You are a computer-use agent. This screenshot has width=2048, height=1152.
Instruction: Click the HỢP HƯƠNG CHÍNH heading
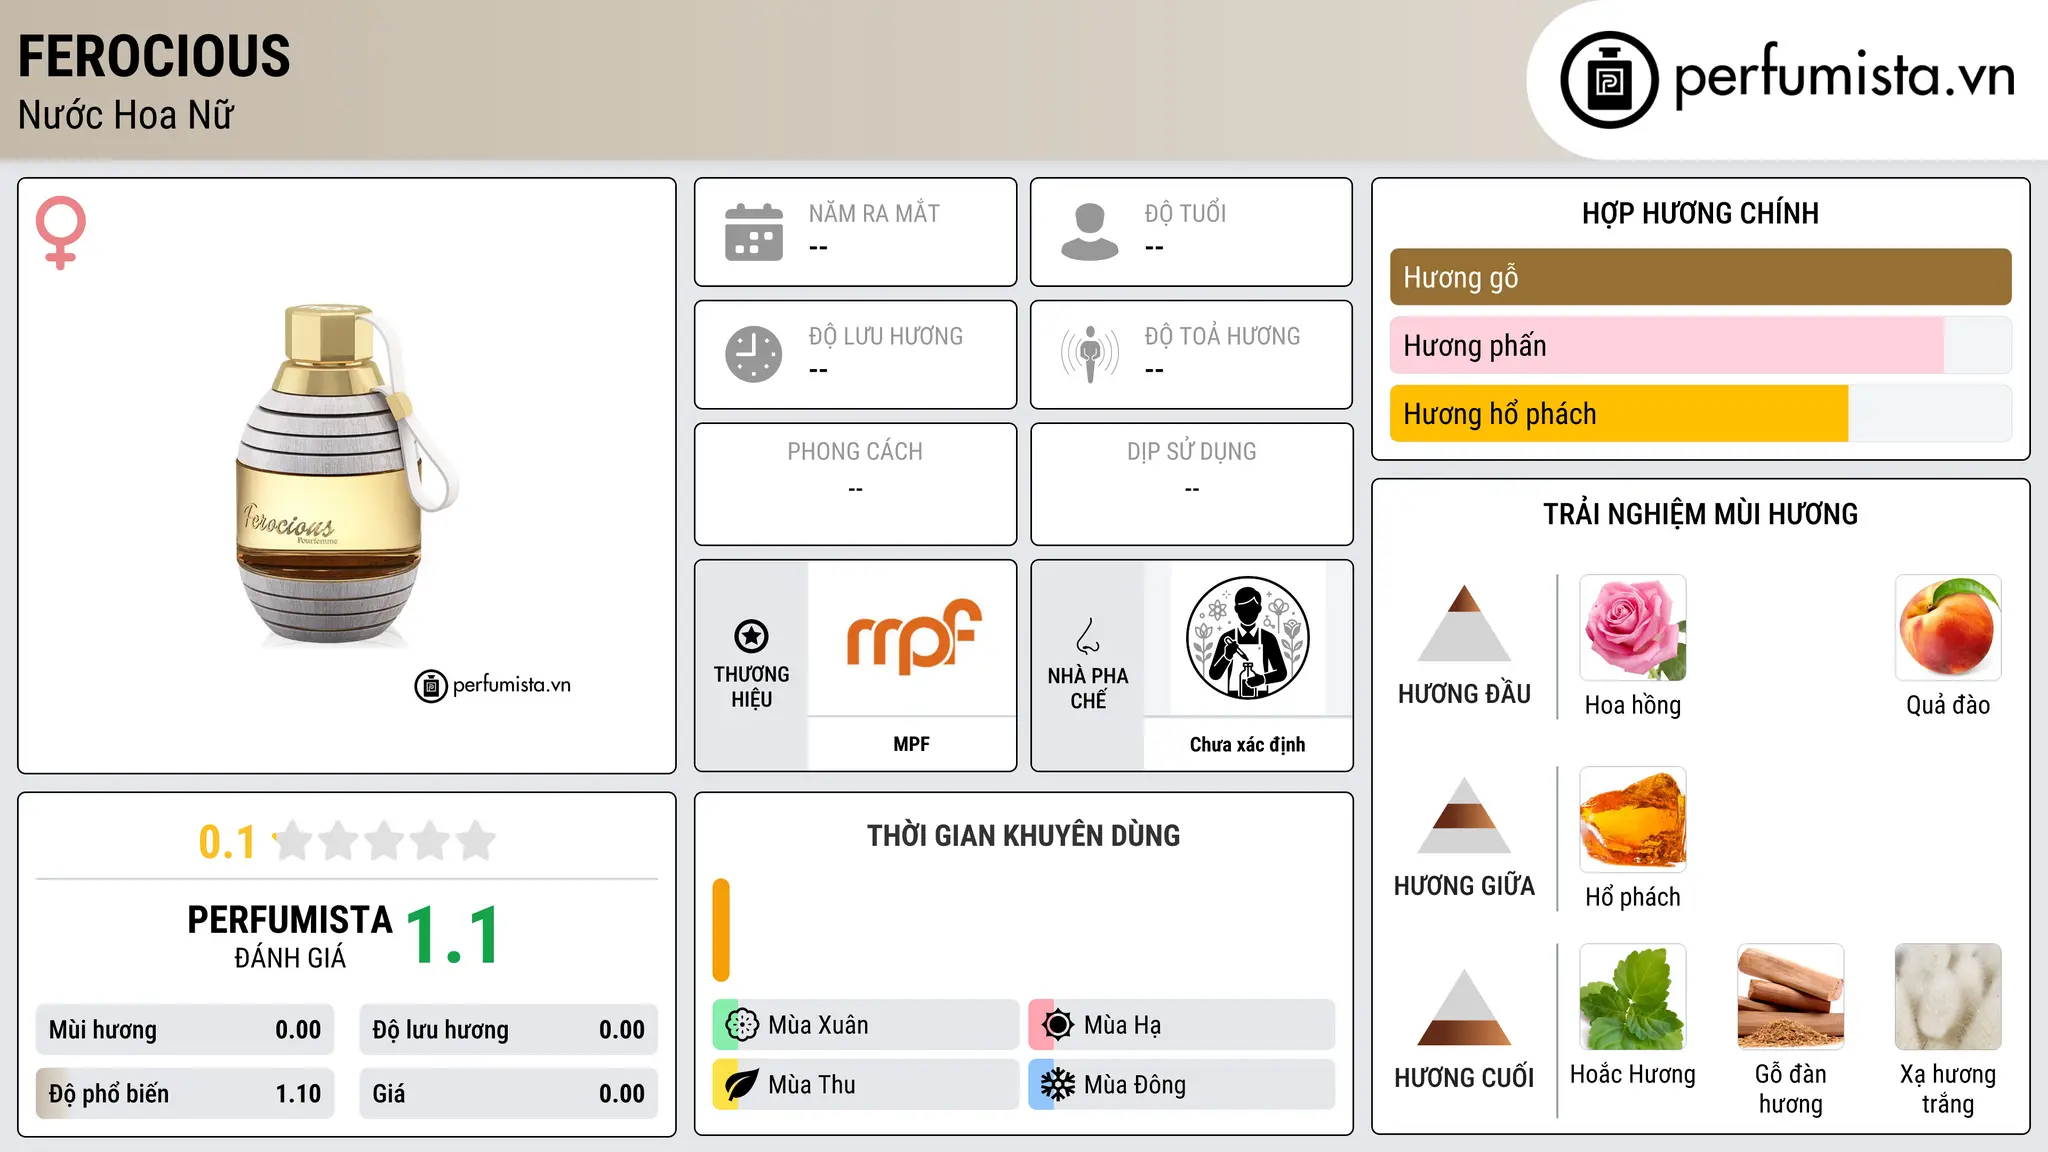pos(1700,213)
